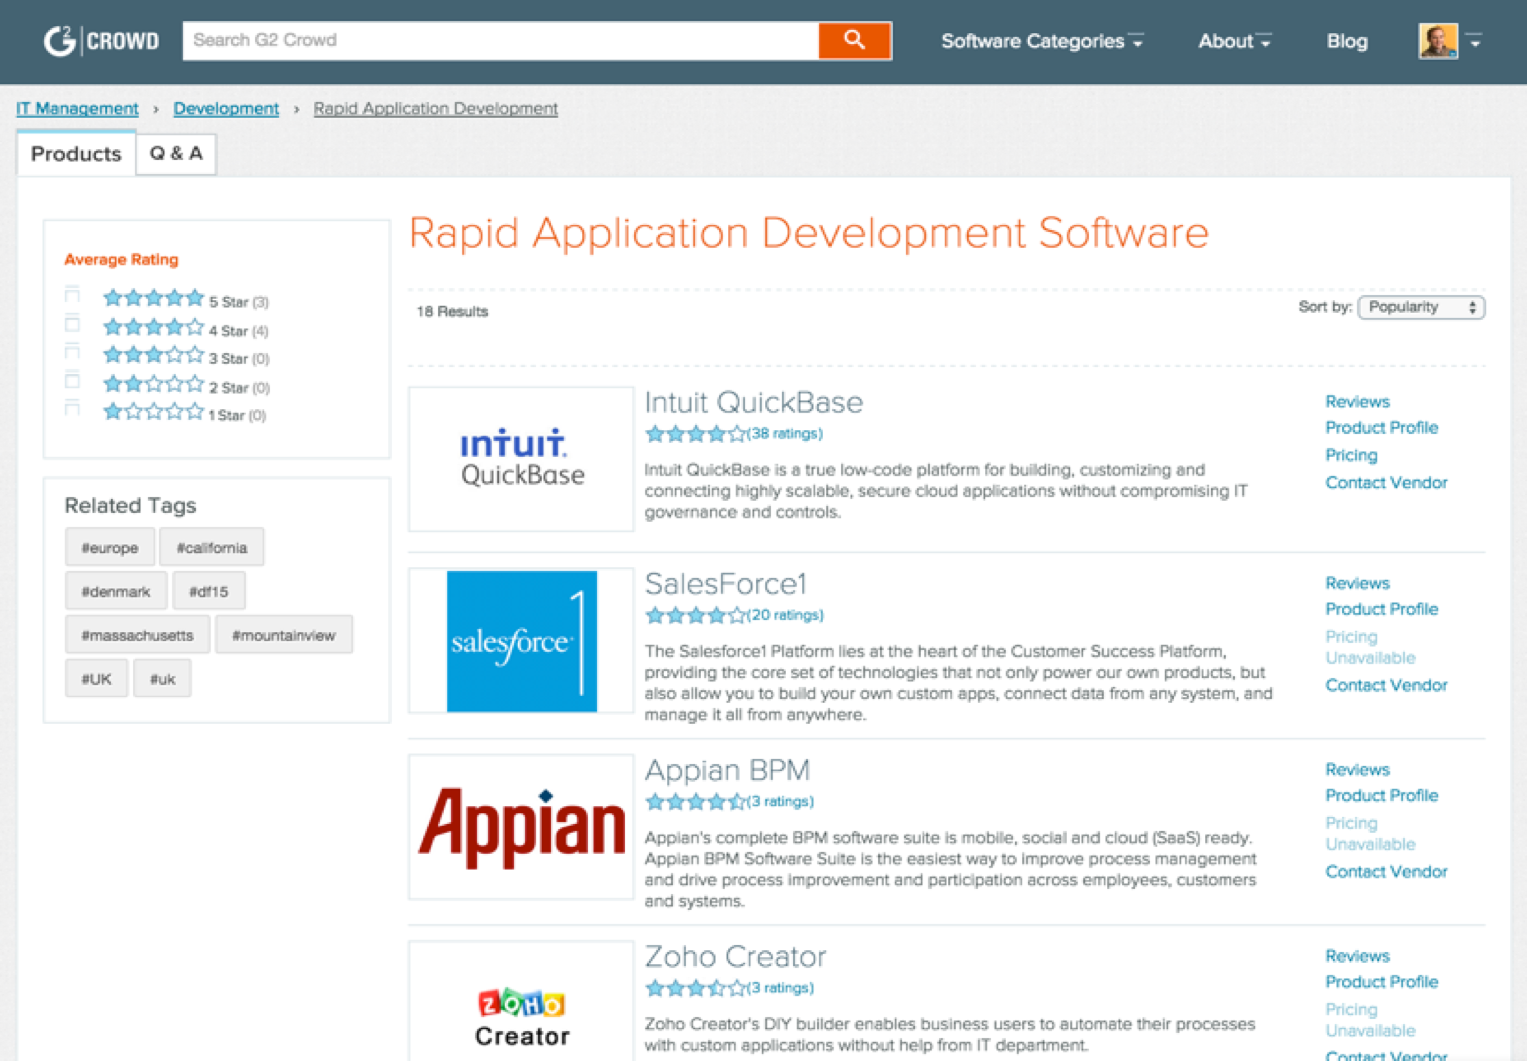Viewport: 1527px width, 1061px height.
Task: Click the Intuit QuickBase star rating
Action: (x=696, y=434)
